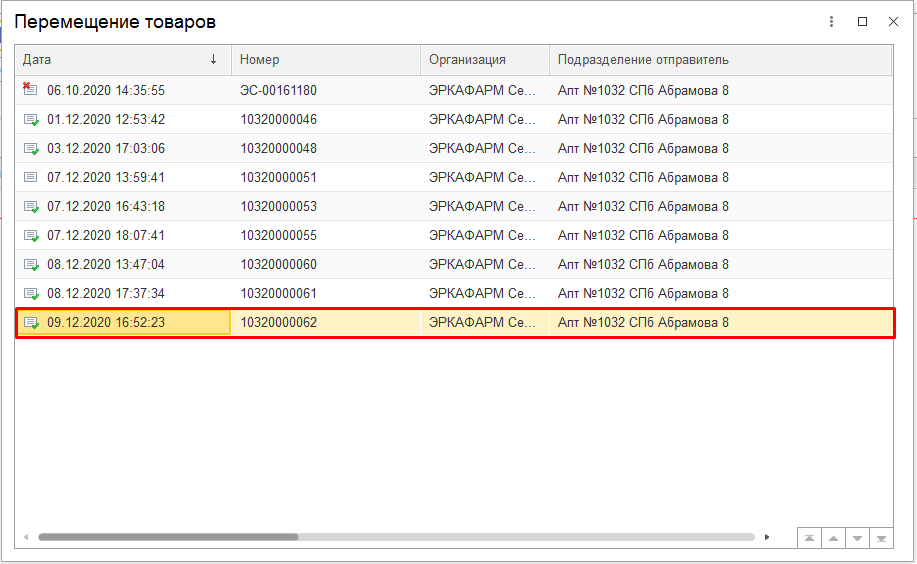The height and width of the screenshot is (564, 917).
Task: Jump to first record with the top arrow
Action: click(x=808, y=538)
